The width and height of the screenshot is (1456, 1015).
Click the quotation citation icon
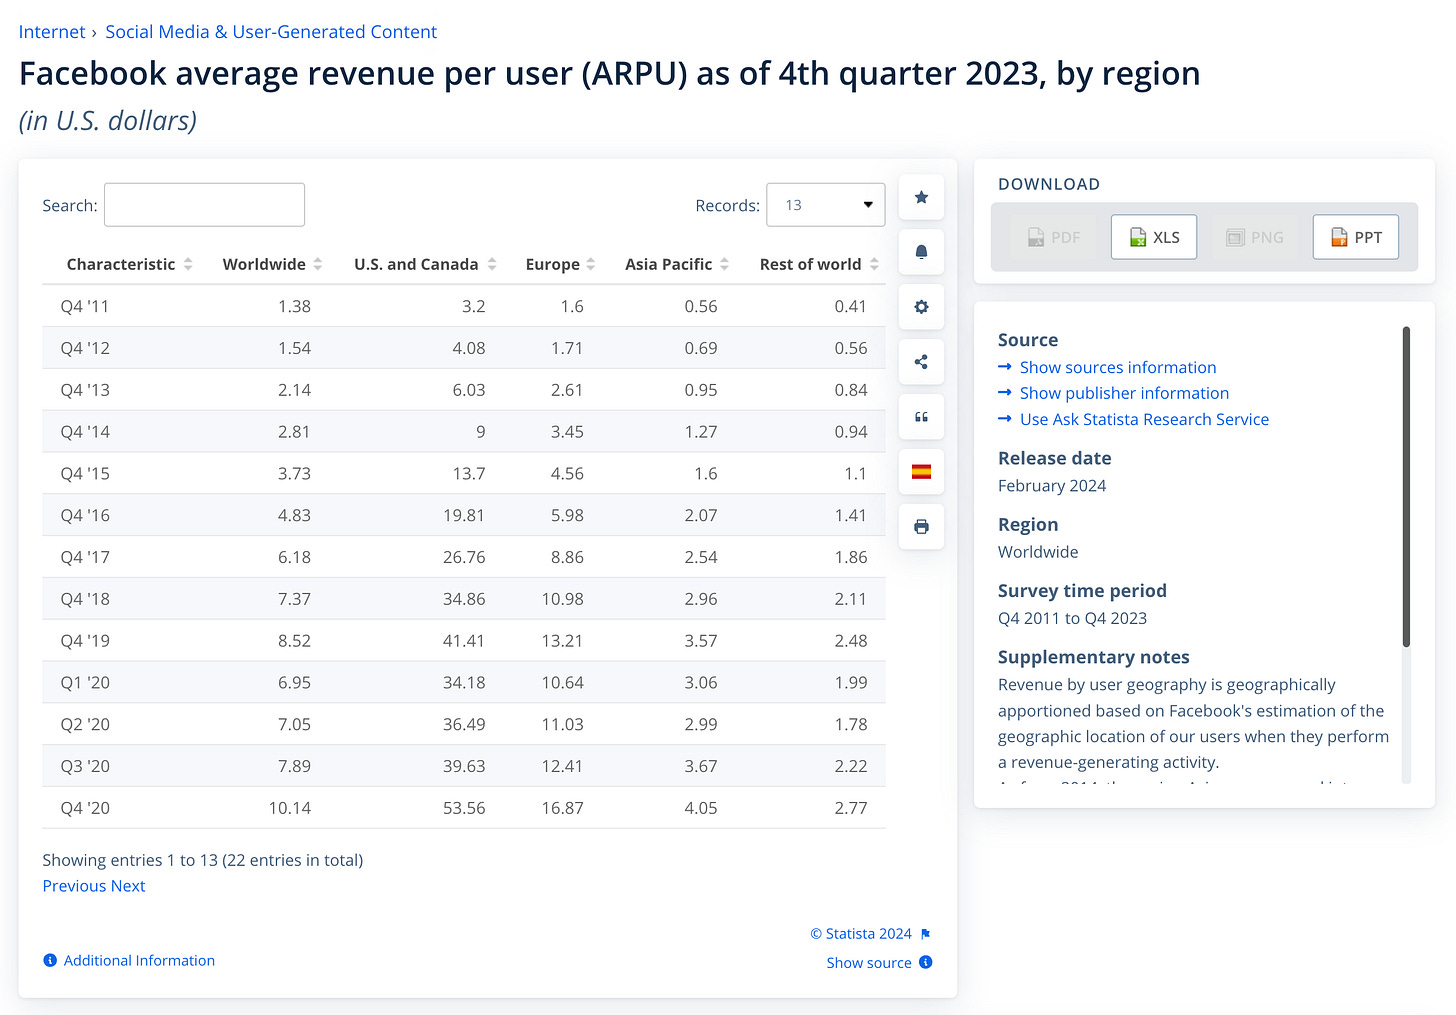coord(921,417)
